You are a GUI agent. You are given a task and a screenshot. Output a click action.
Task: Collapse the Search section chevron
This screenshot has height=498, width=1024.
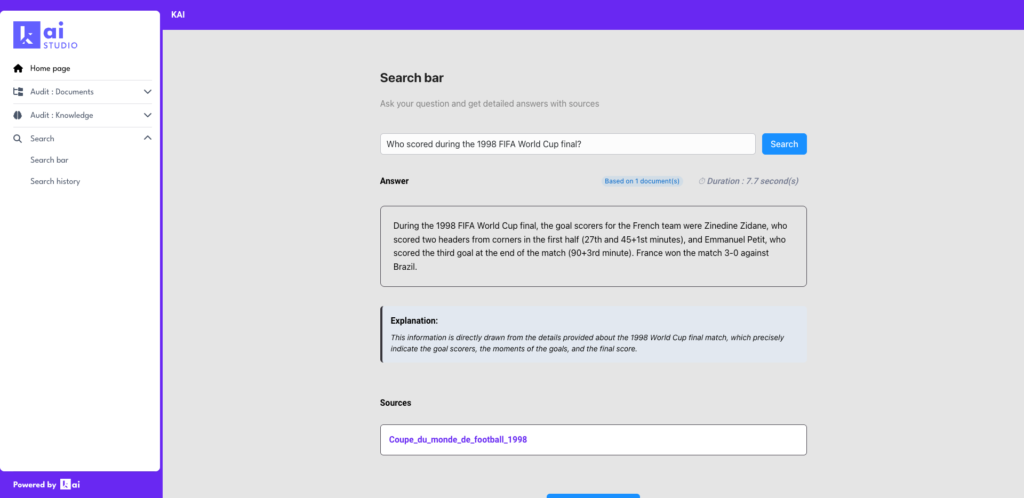click(148, 138)
